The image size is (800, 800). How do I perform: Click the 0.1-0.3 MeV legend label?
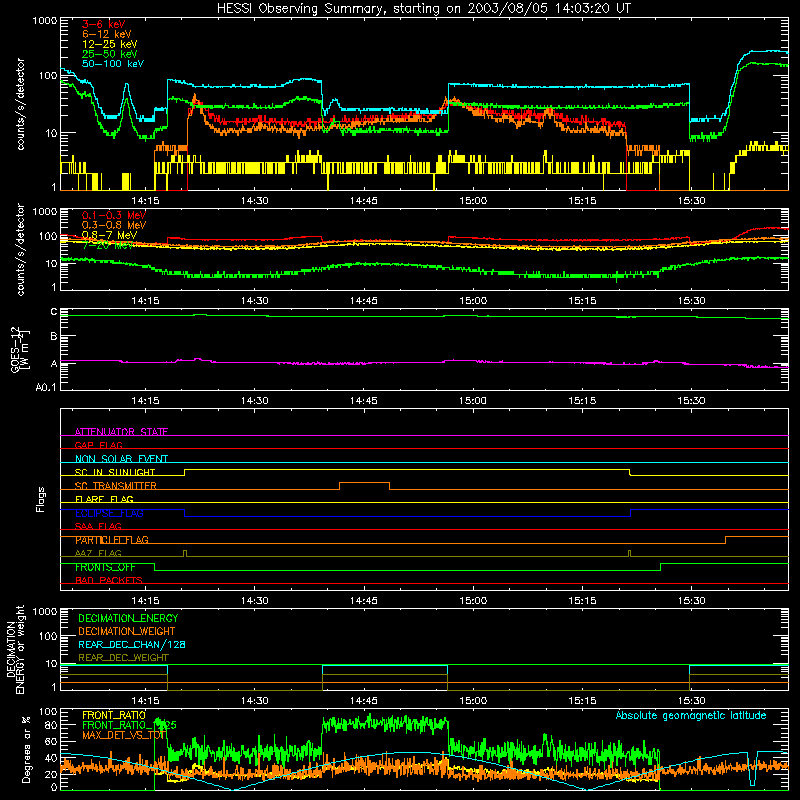(114, 215)
